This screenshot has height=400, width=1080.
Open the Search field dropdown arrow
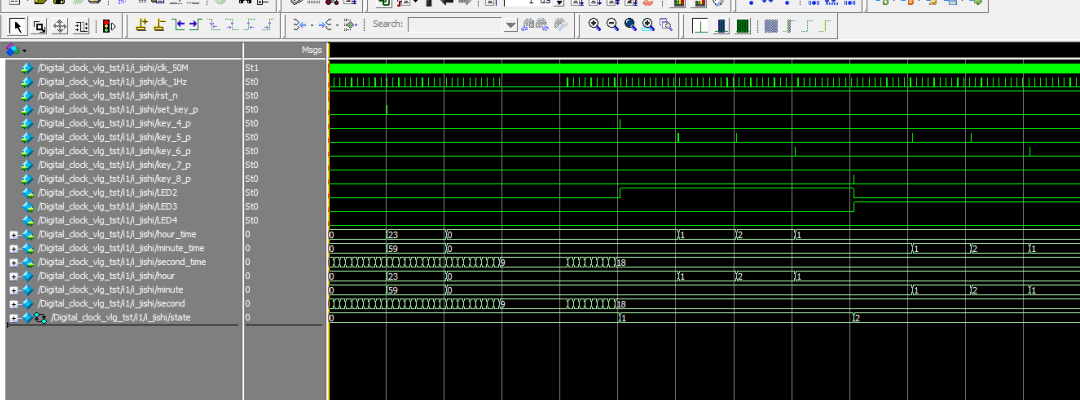click(511, 25)
